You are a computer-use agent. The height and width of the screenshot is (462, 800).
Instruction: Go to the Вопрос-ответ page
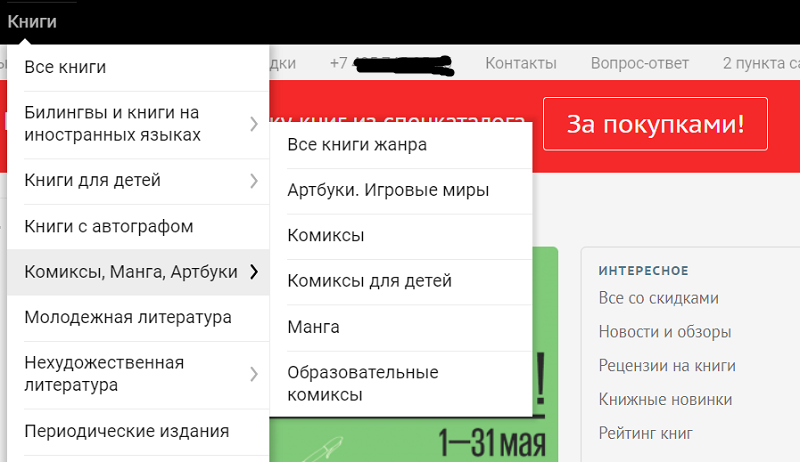pos(639,63)
